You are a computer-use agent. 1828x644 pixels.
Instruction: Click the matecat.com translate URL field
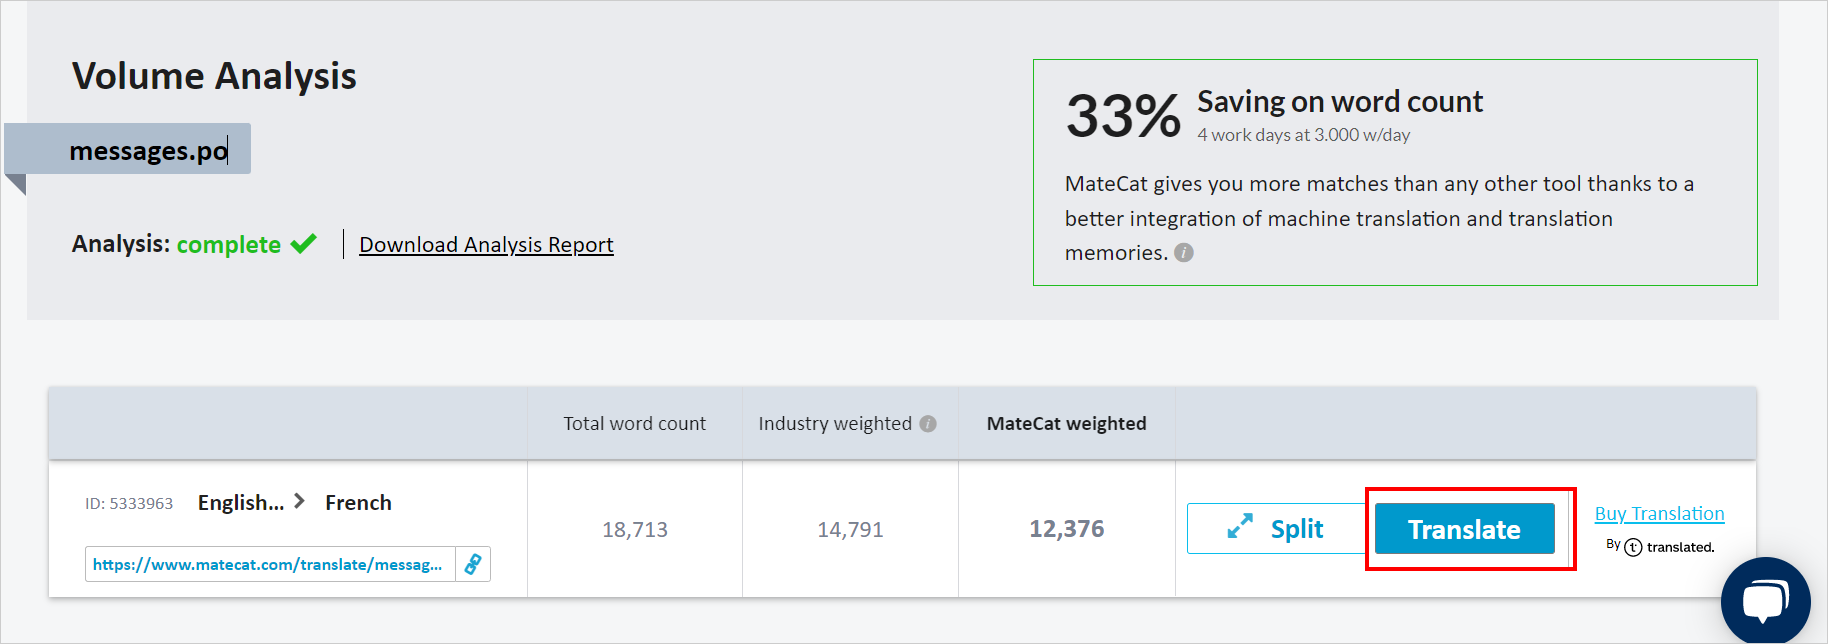pyautogui.click(x=268, y=564)
